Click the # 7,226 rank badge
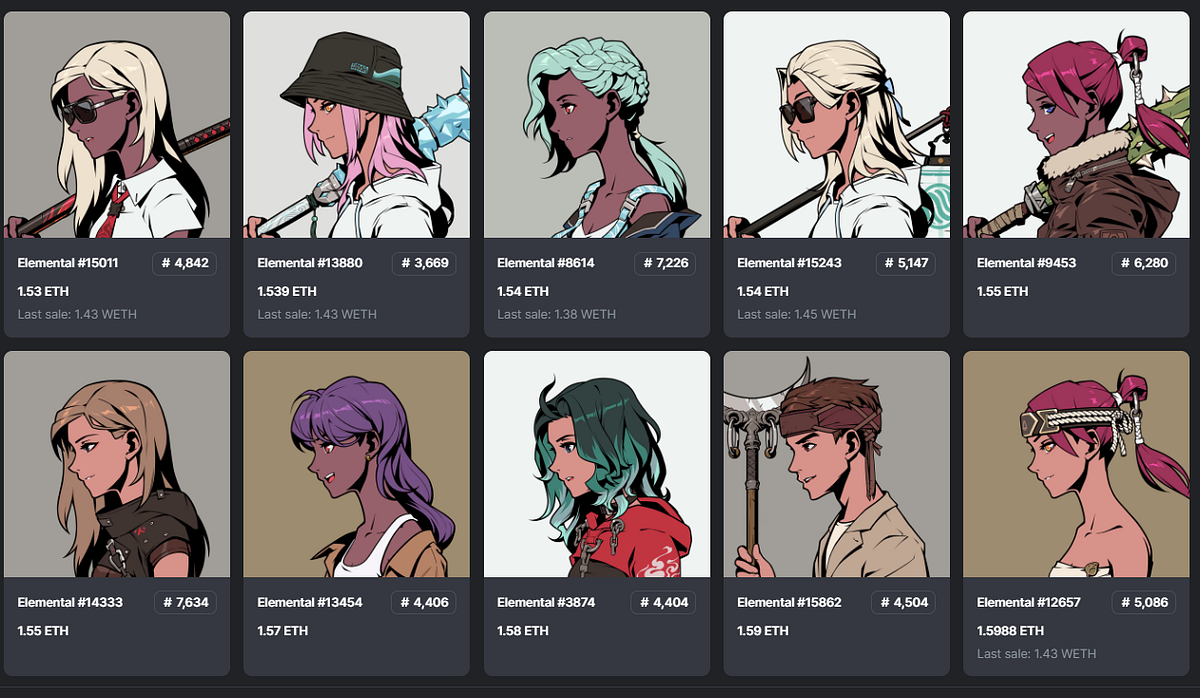The width and height of the screenshot is (1200, 698). click(665, 264)
